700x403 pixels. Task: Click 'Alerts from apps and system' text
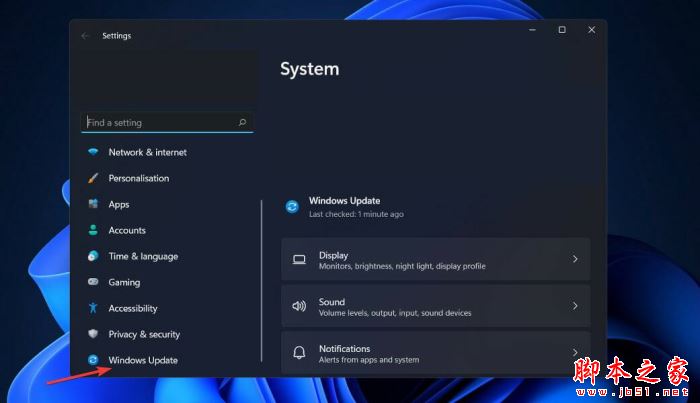pos(369,360)
